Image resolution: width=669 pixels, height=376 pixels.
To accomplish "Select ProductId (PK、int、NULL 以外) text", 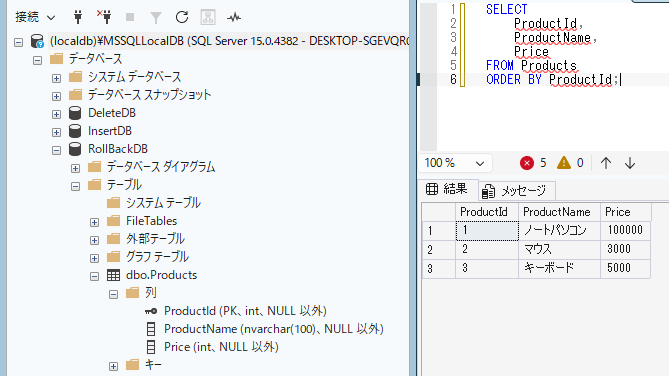I will pos(245,311).
